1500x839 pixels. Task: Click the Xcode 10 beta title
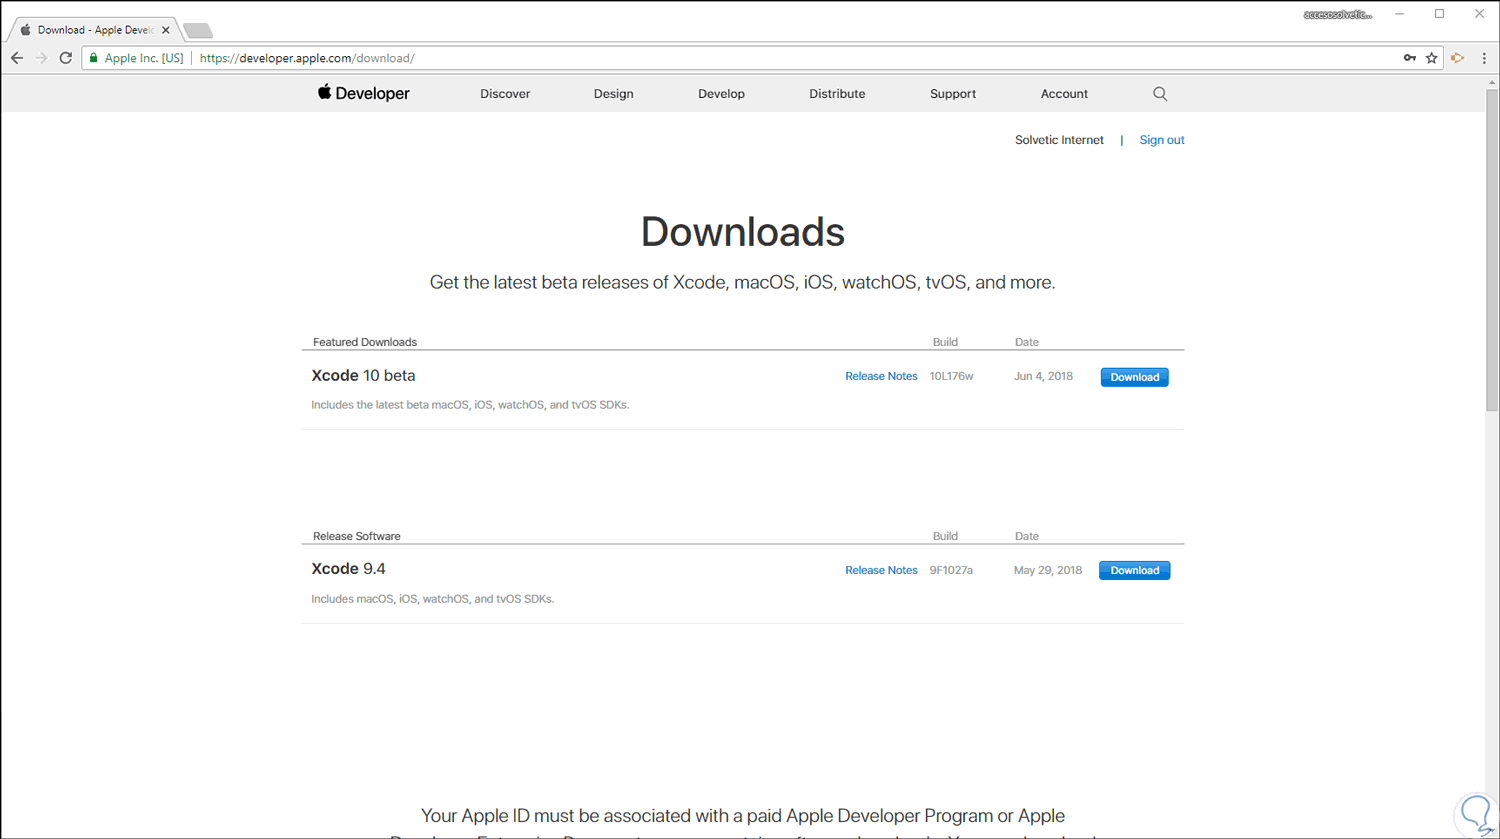pyautogui.click(x=363, y=376)
